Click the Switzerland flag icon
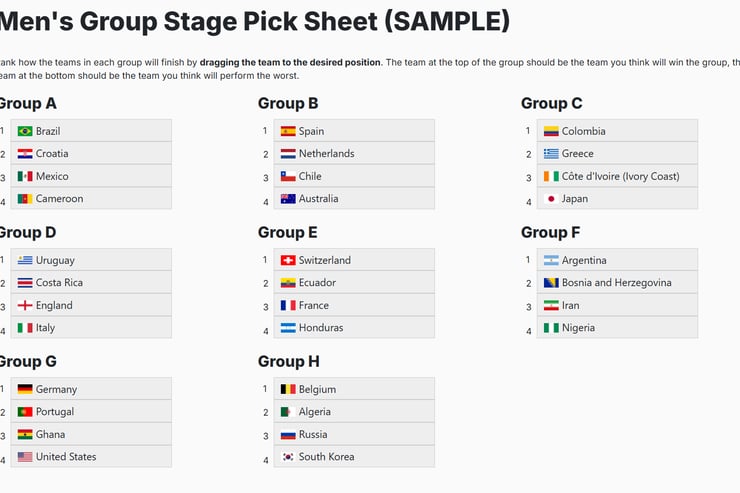 point(288,260)
